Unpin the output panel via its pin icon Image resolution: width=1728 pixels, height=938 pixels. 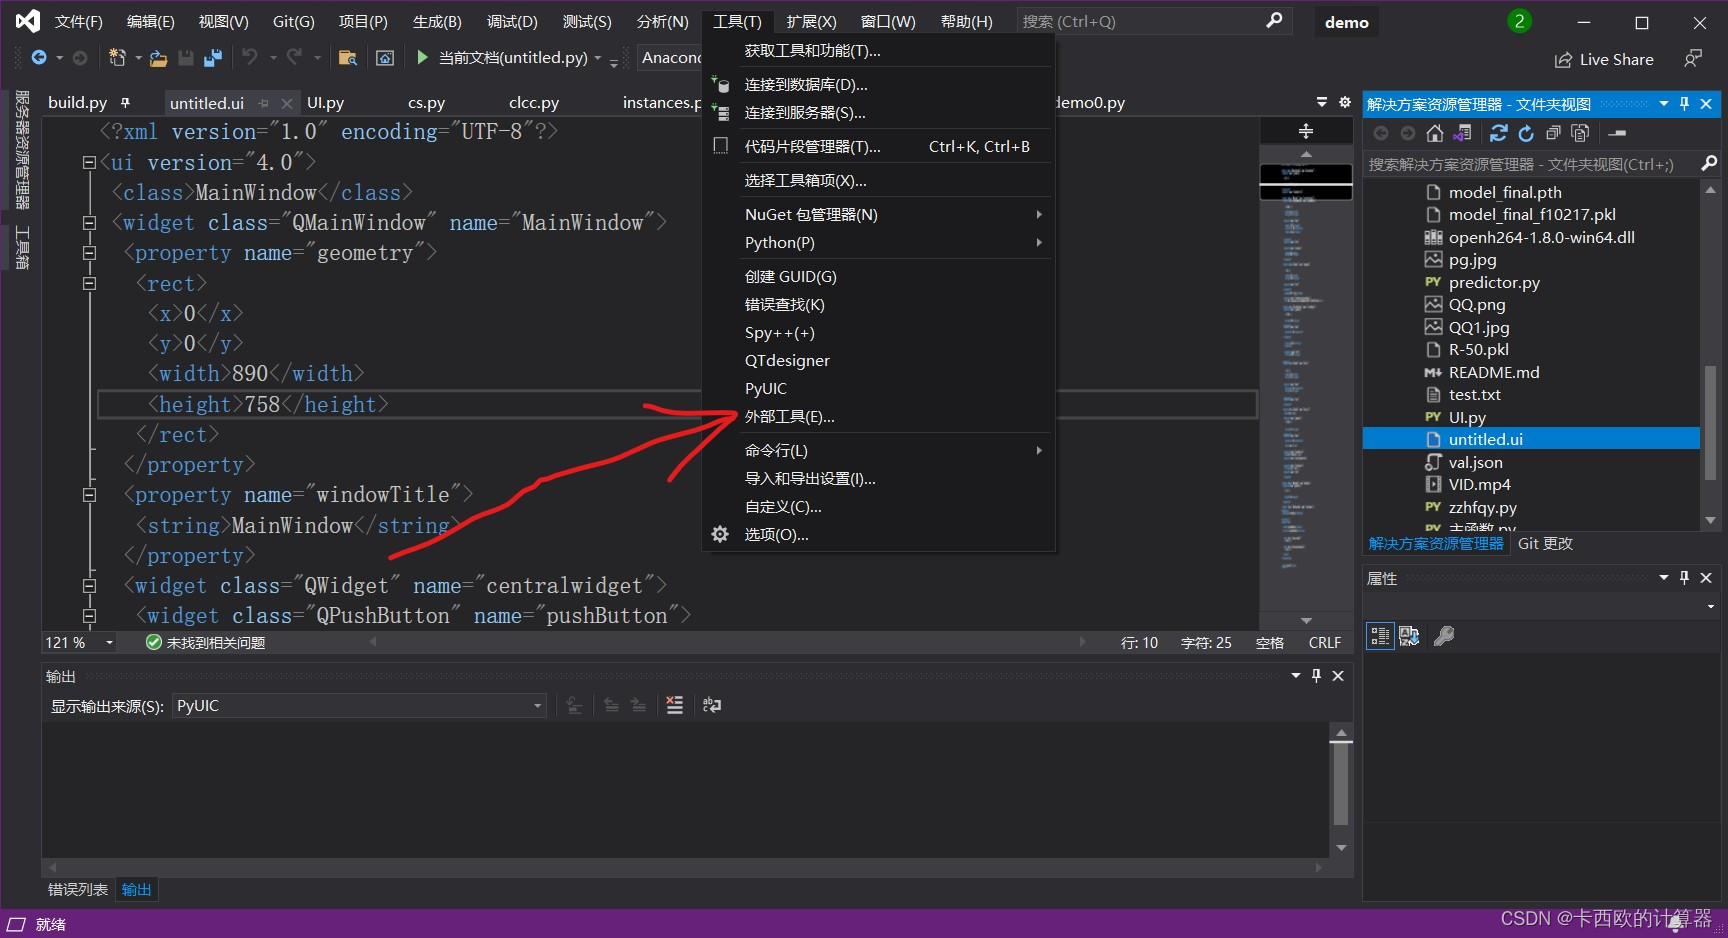[1316, 676]
